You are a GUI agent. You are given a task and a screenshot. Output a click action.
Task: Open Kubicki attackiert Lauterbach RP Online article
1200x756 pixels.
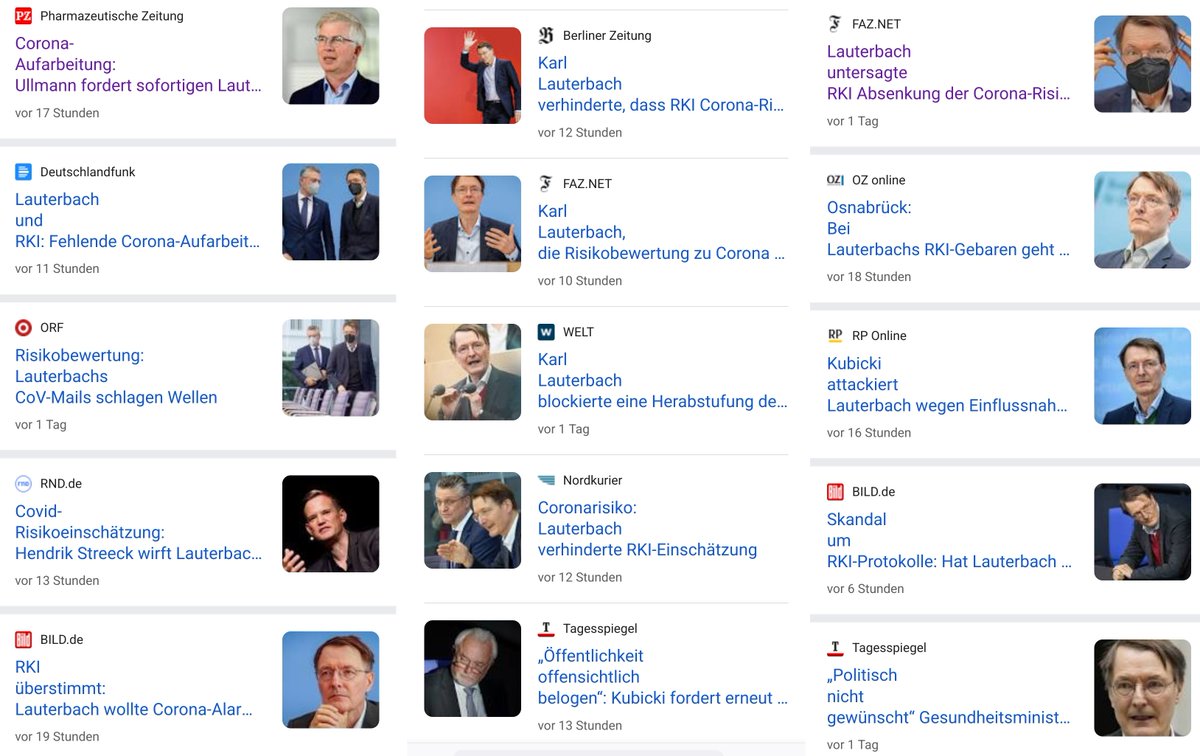pos(946,385)
